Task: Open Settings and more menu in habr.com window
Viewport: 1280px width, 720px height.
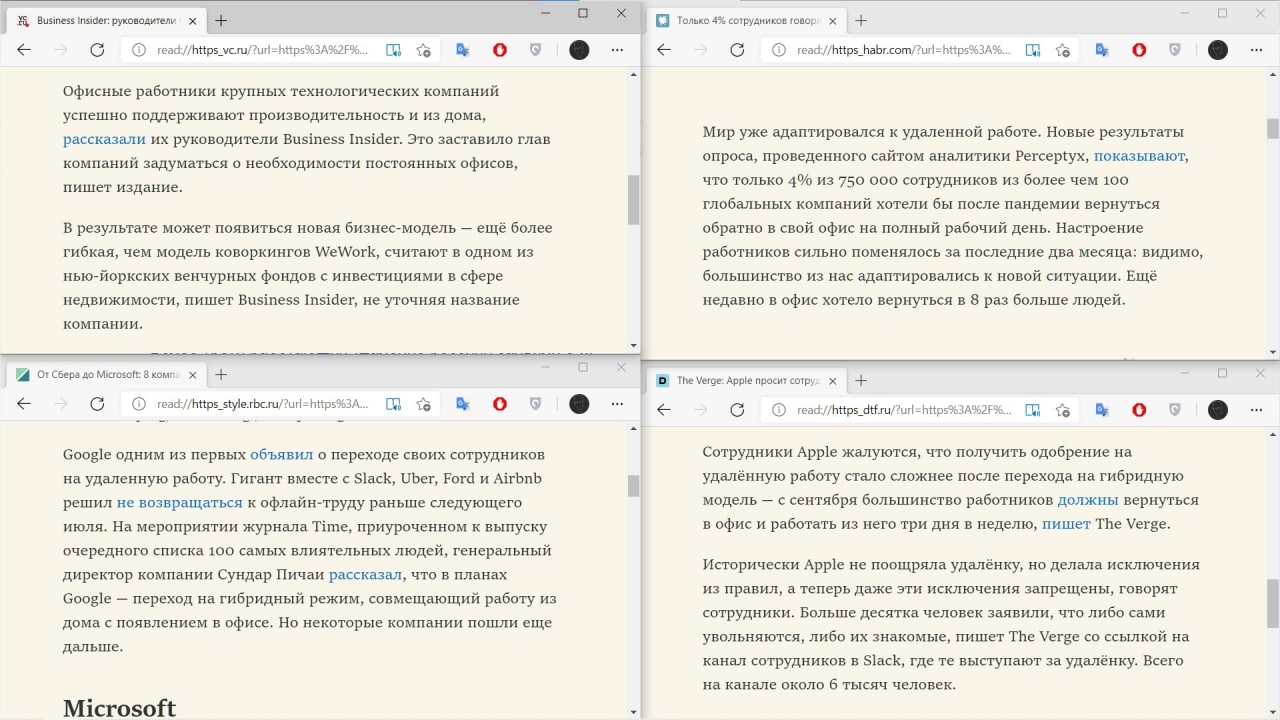Action: 1256,50
